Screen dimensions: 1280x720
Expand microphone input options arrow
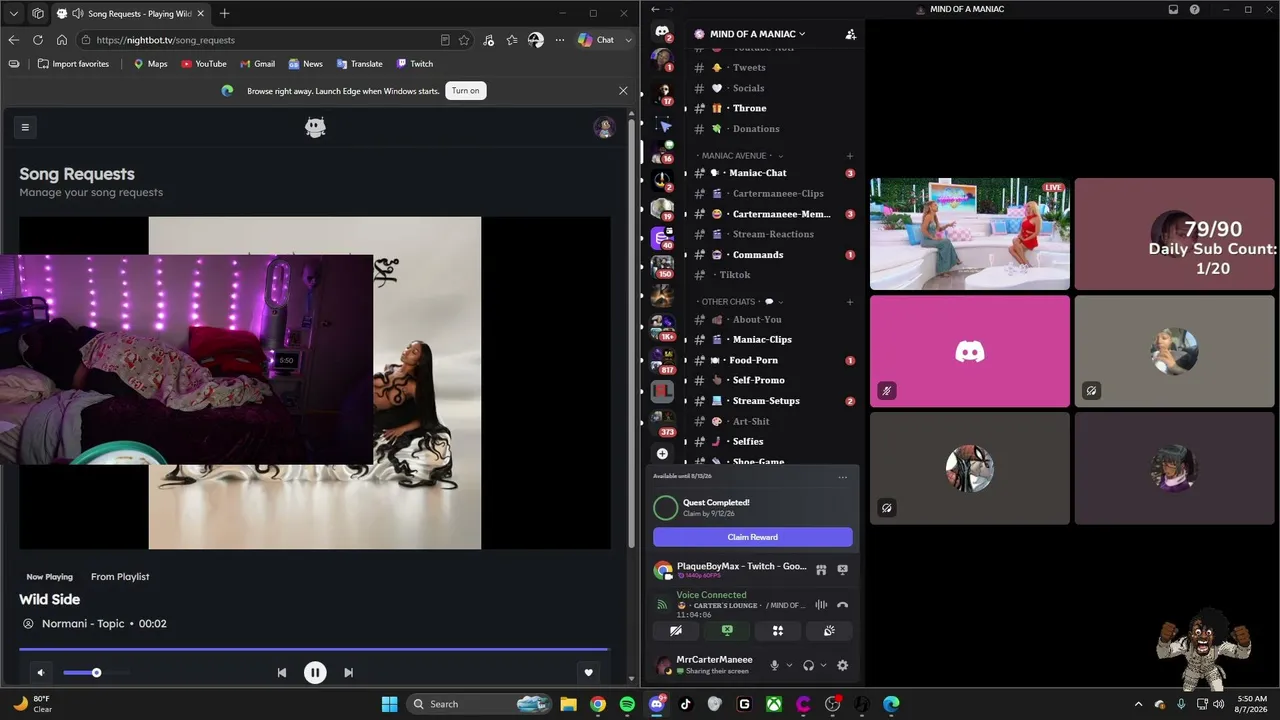[789, 665]
